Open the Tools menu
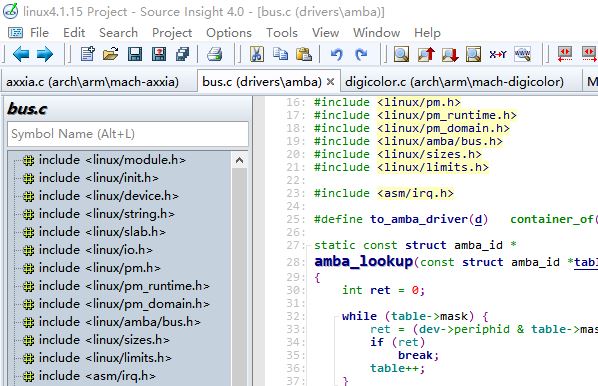The height and width of the screenshot is (386, 598). click(282, 33)
